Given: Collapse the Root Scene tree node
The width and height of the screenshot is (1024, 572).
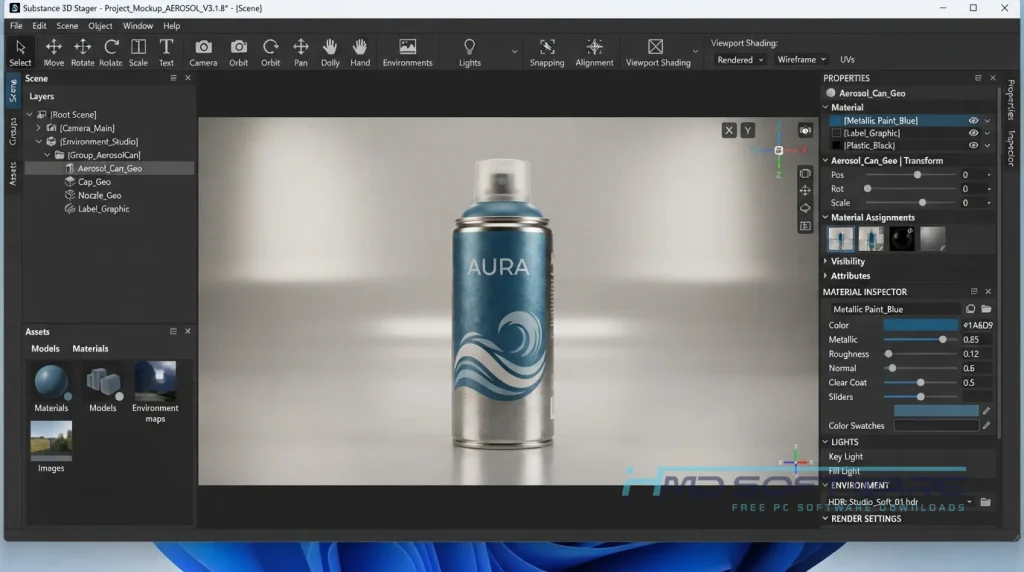Looking at the screenshot, I should (x=29, y=114).
